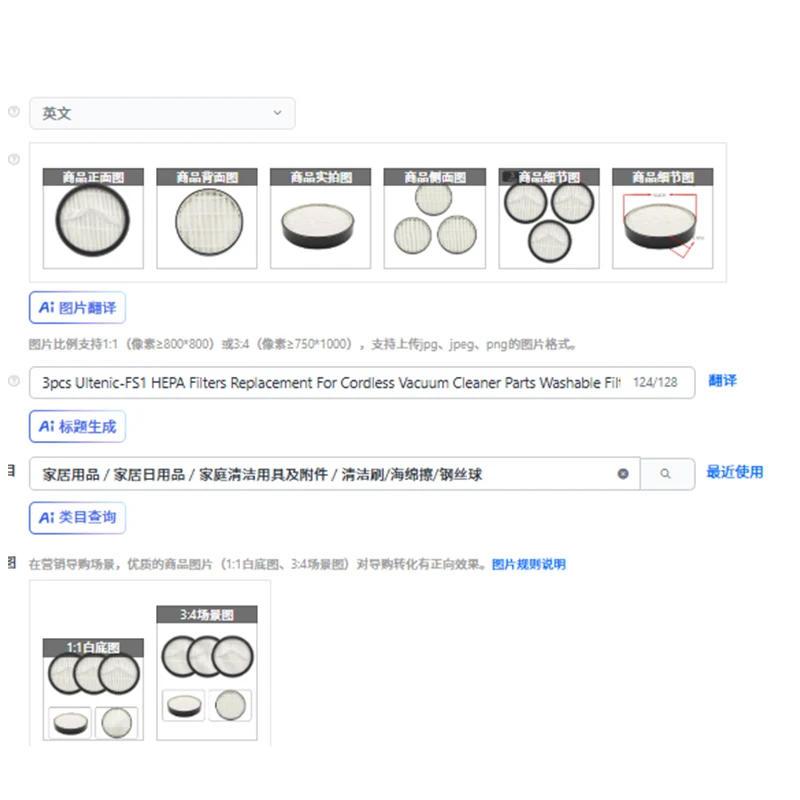Select the 1:1白底图 marketing image

pyautogui.click(x=93, y=689)
